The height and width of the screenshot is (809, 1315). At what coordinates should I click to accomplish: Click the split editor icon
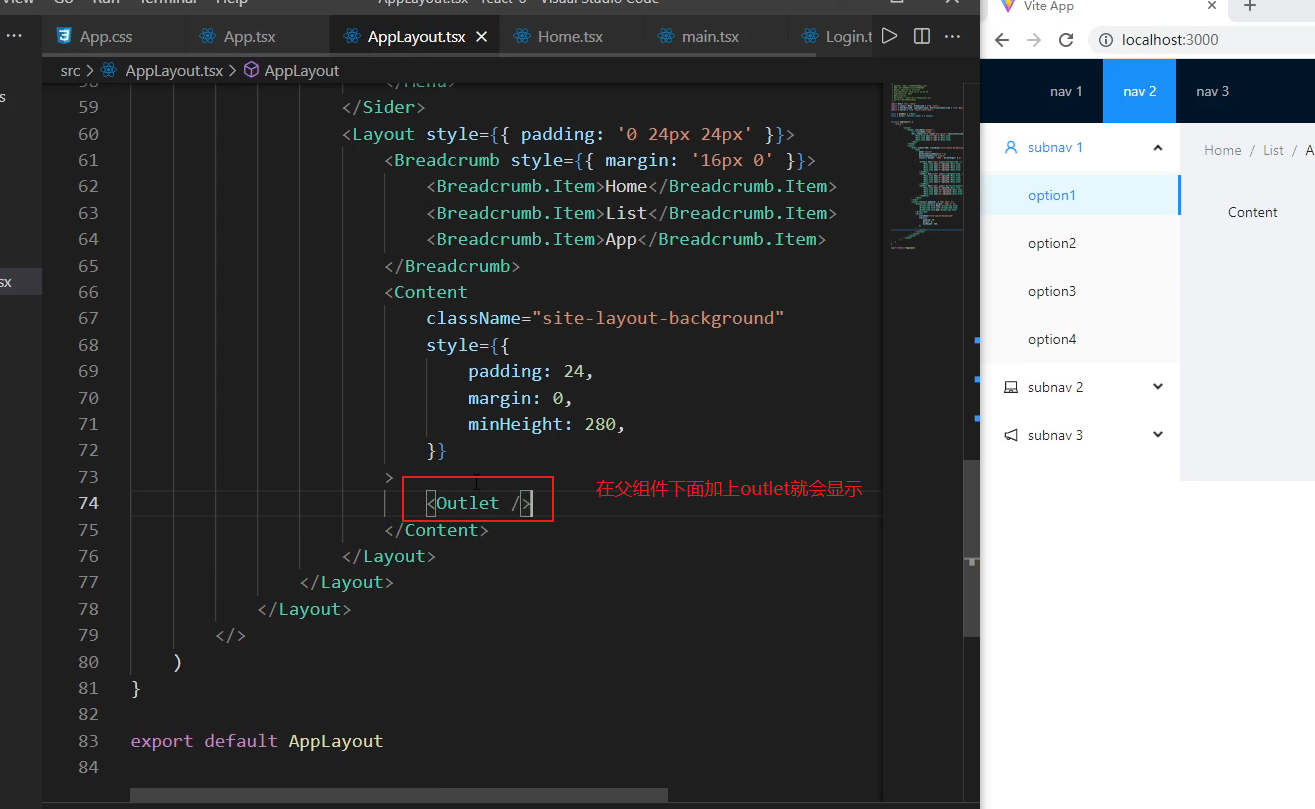point(921,36)
